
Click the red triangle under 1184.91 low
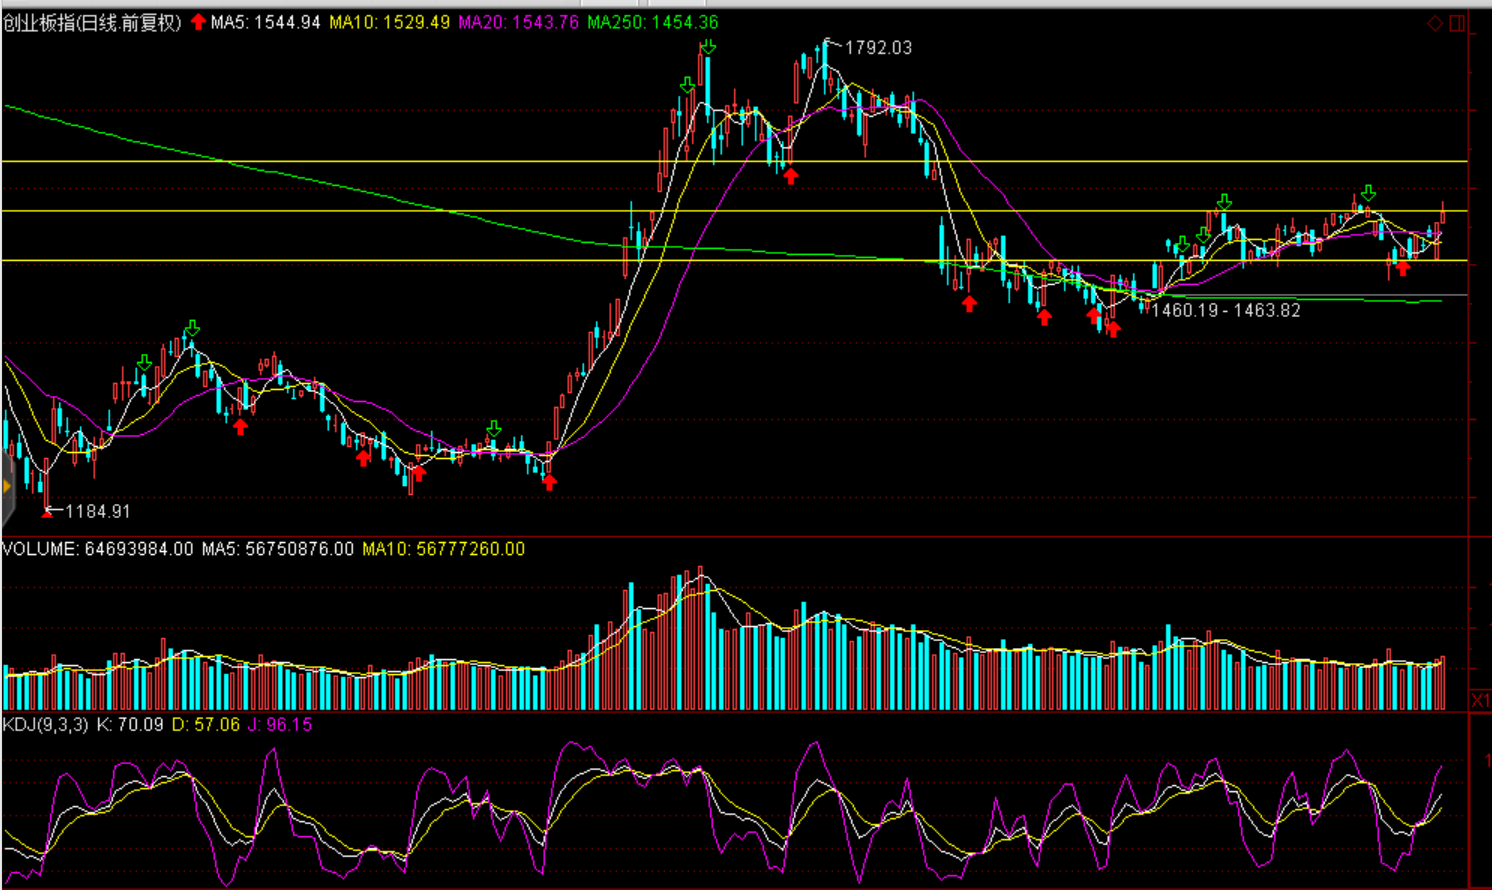47,512
